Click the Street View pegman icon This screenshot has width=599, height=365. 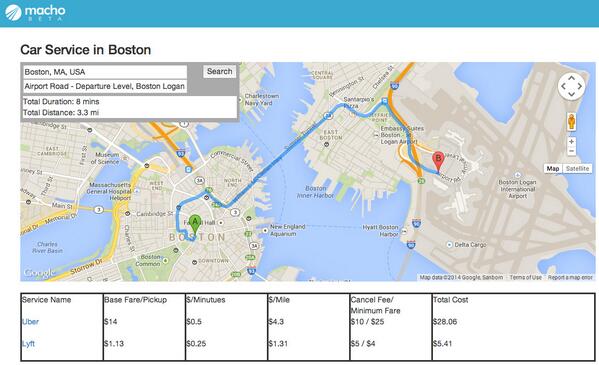point(571,122)
